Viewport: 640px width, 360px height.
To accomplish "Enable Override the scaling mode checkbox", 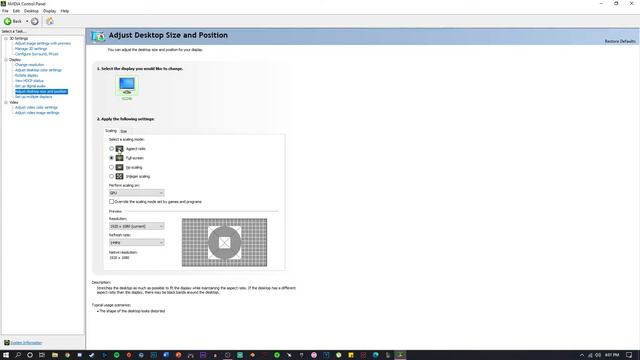I will 111,202.
